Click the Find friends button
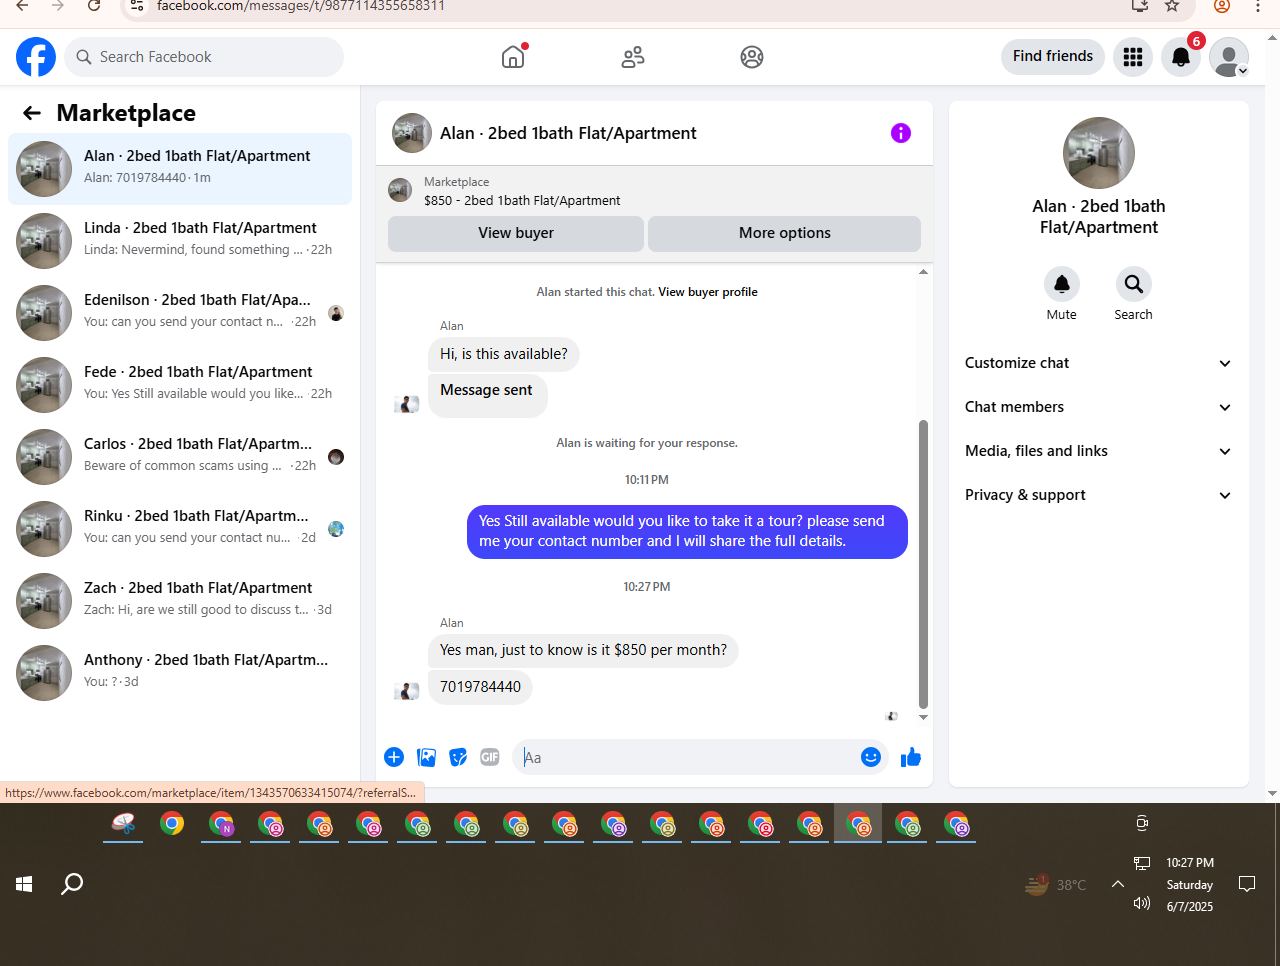 tap(1053, 56)
